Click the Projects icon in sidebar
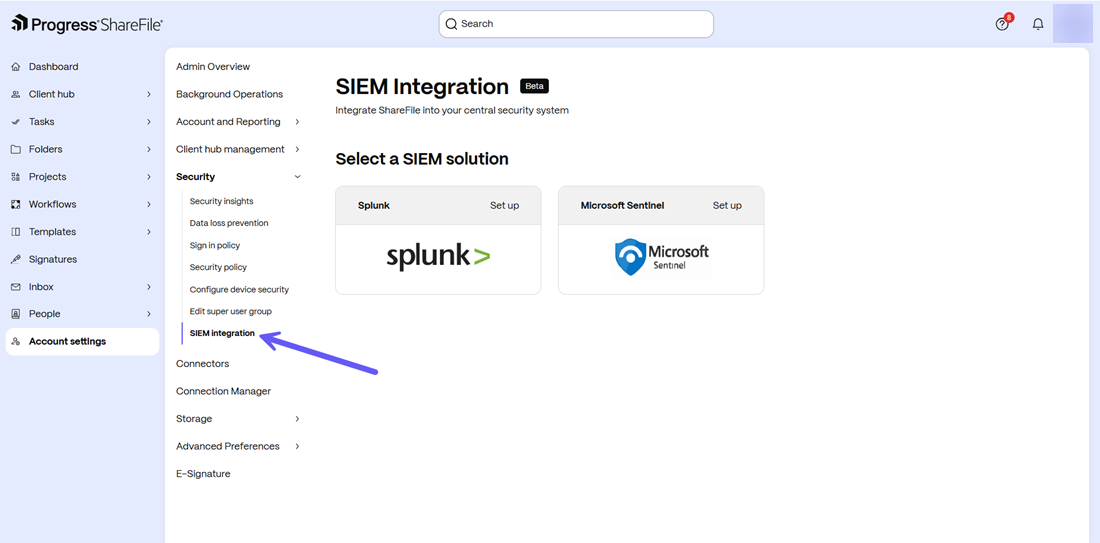This screenshot has height=543, width=1100. pos(15,177)
